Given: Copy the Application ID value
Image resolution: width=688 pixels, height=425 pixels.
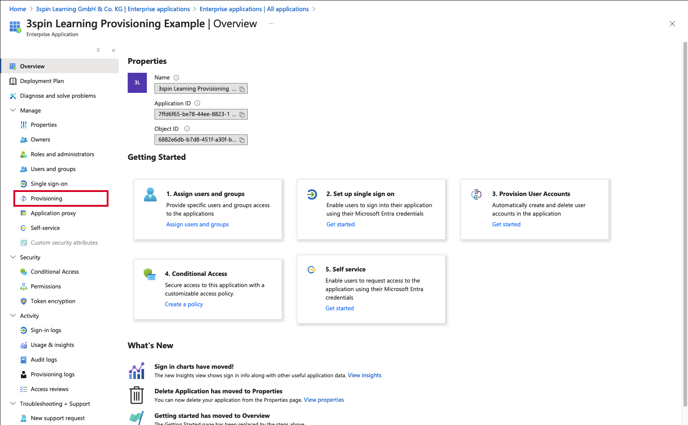Looking at the screenshot, I should coord(242,114).
